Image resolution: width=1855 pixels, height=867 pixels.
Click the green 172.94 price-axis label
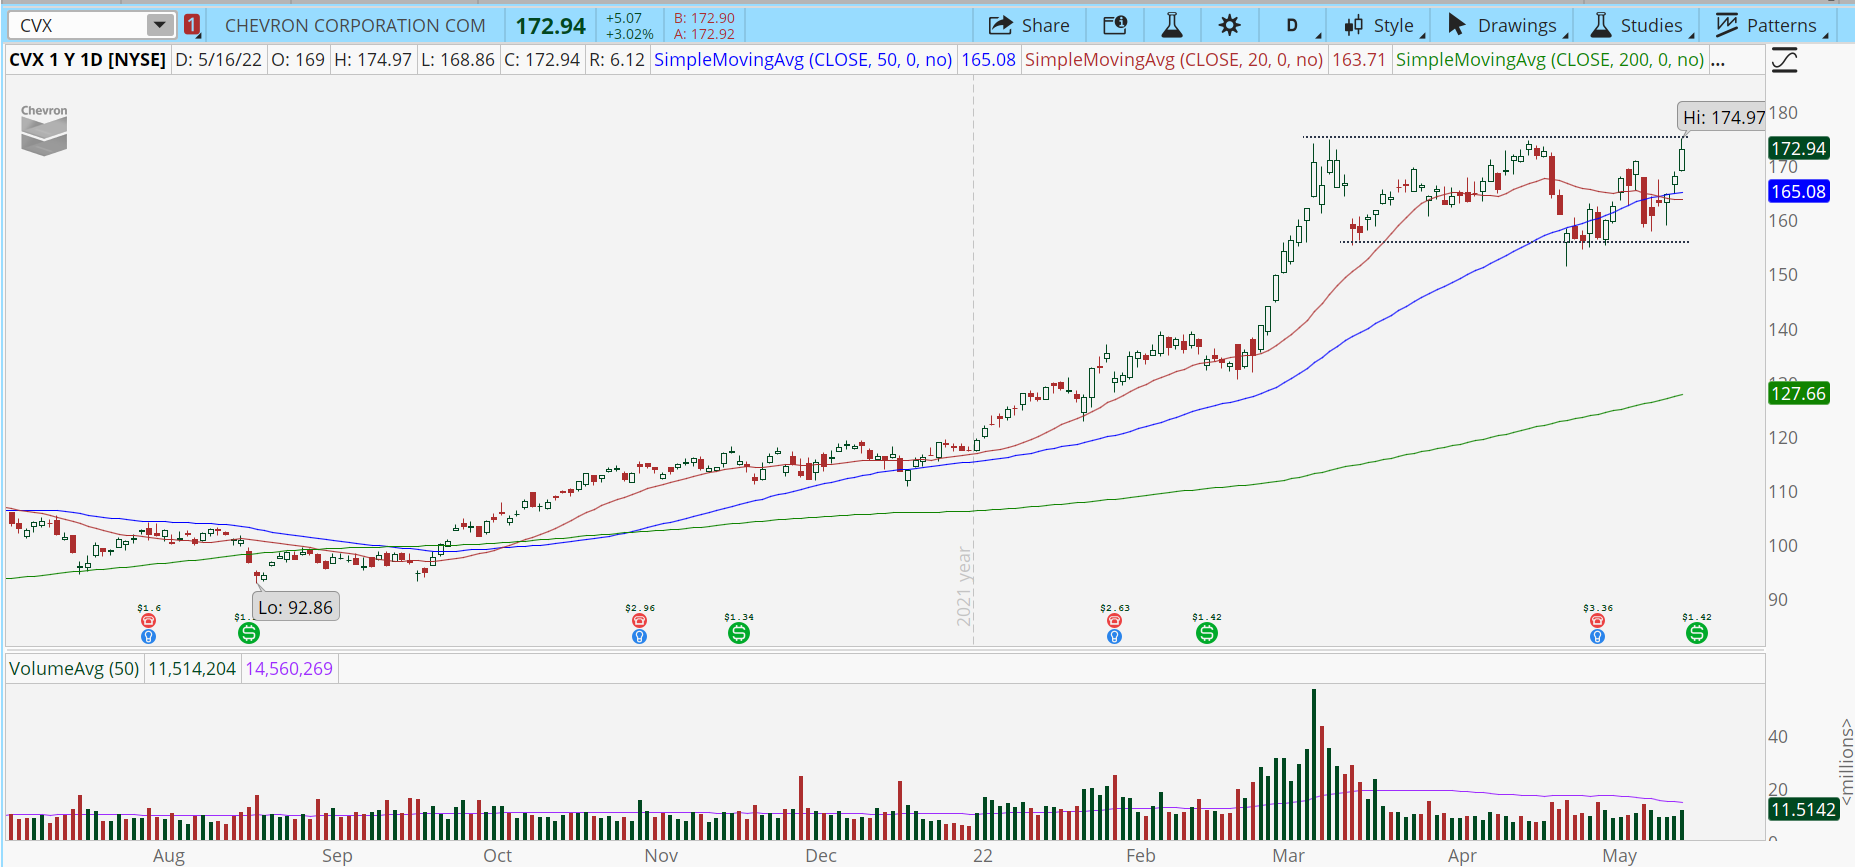(x=1798, y=149)
